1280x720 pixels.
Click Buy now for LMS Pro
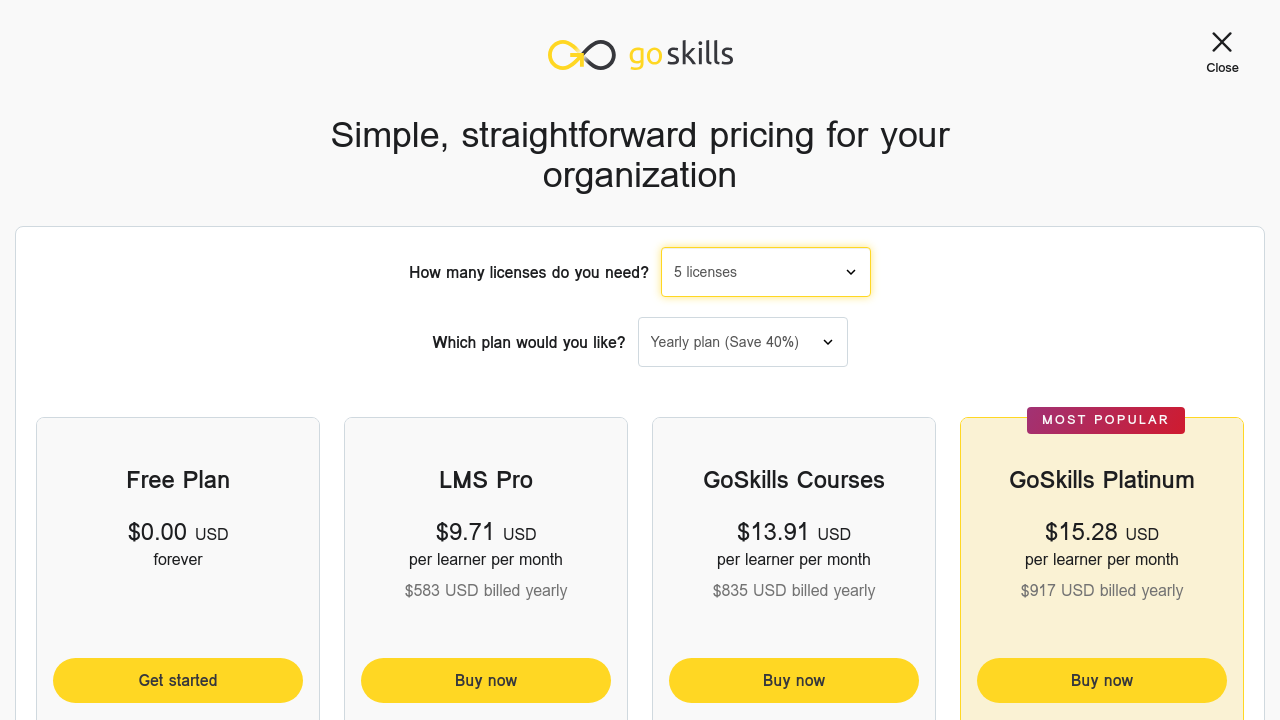coord(486,680)
